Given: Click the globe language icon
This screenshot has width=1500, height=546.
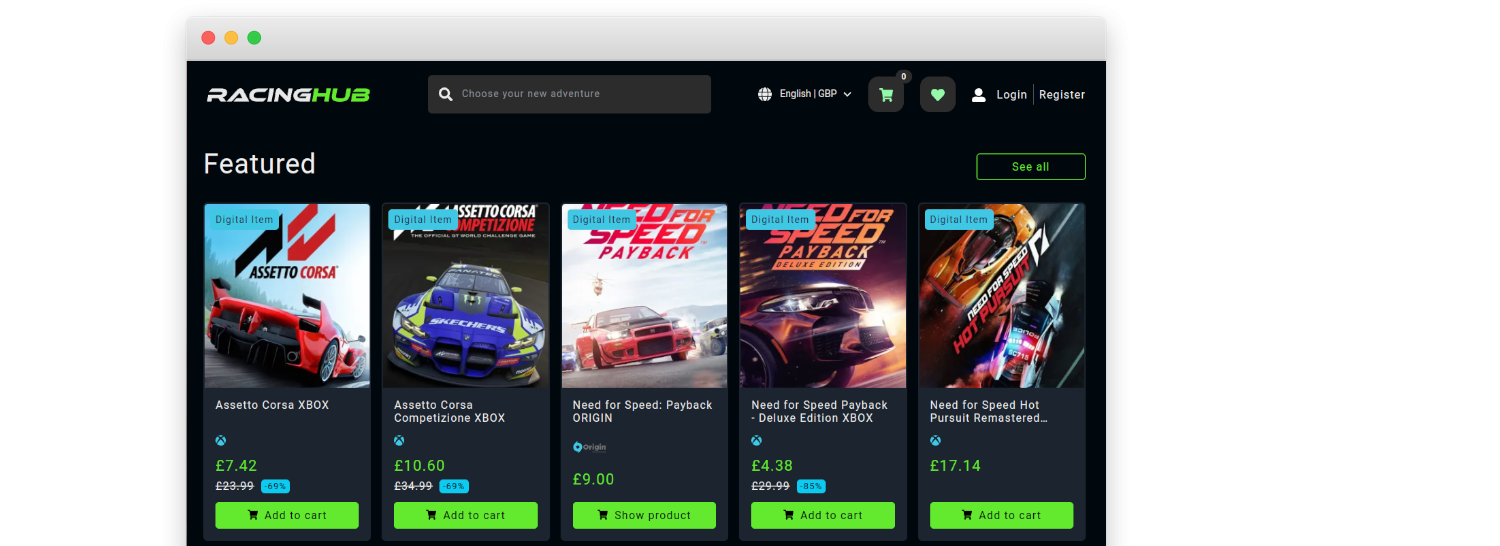Looking at the screenshot, I should [x=765, y=94].
